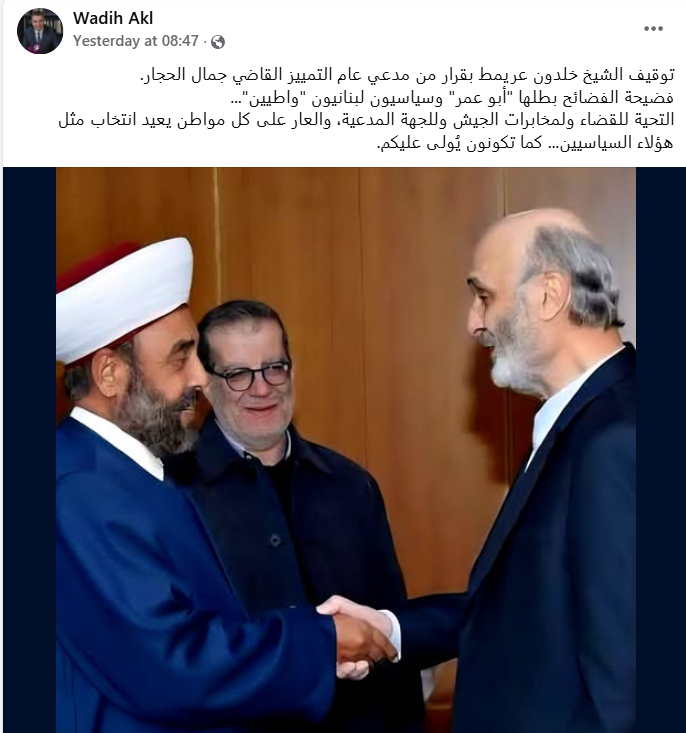This screenshot has width=686, height=733.
Task: Open Wadih Akl's round profile picture
Action: 40,31
